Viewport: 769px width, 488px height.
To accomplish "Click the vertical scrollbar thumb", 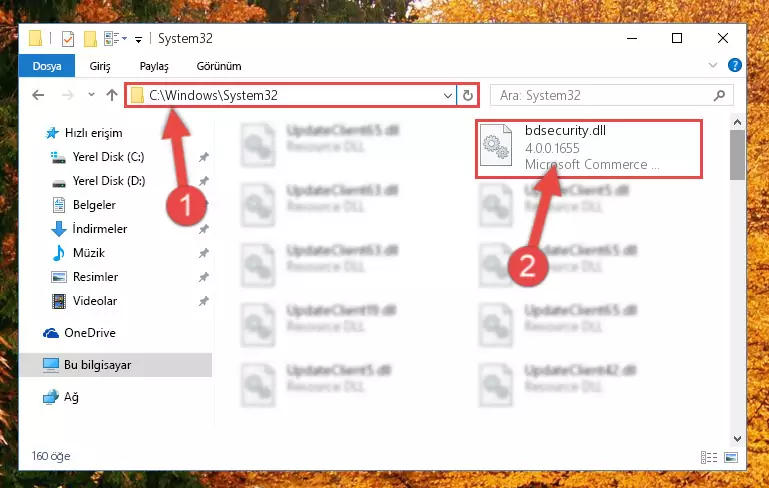I will tap(737, 155).
